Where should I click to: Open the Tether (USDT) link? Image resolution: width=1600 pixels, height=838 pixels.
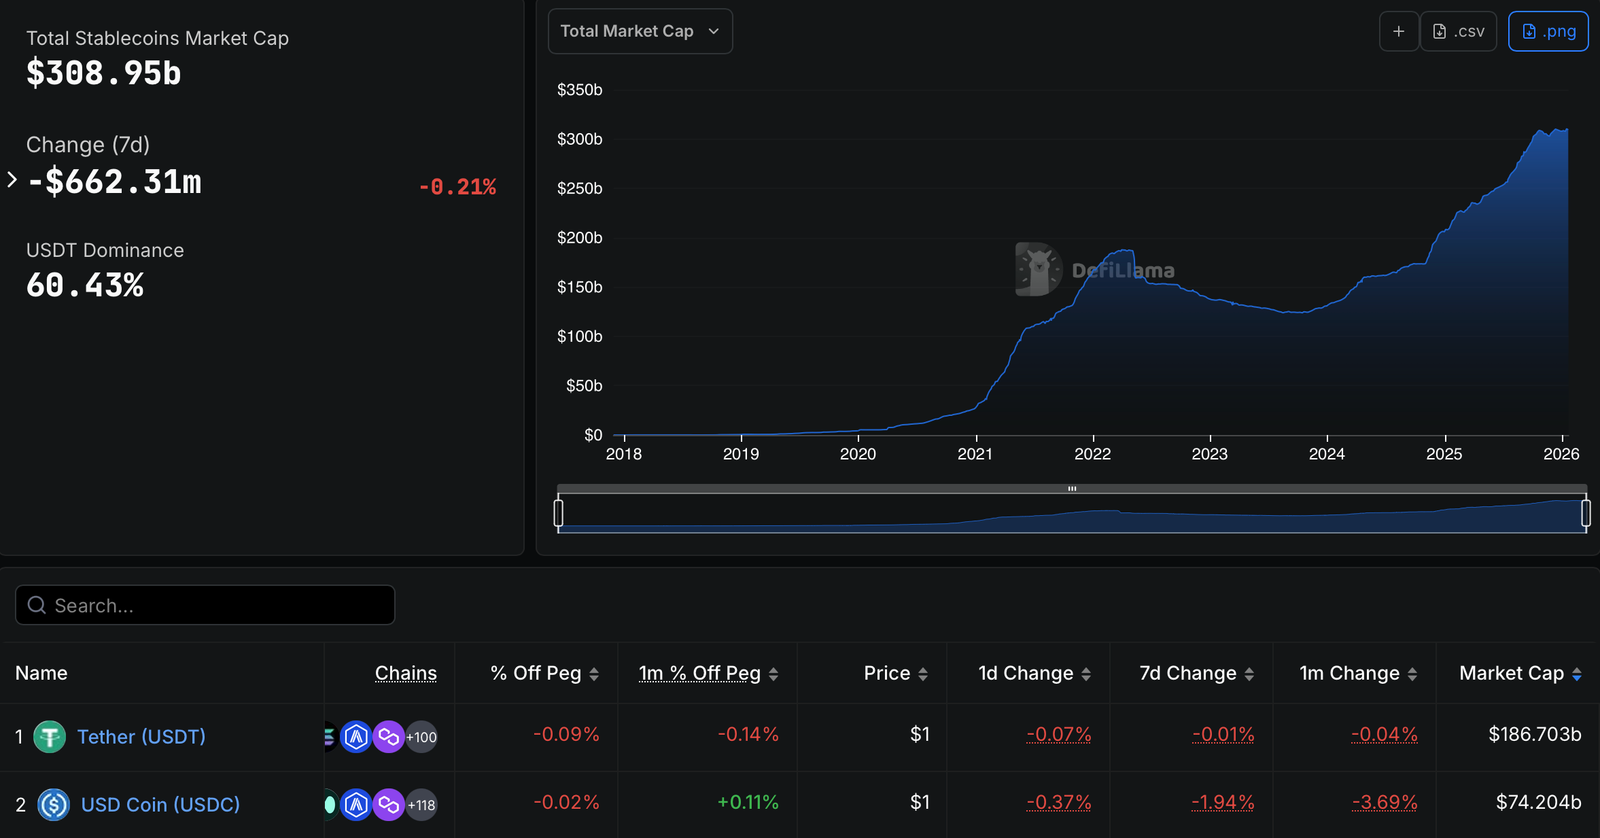click(x=141, y=737)
